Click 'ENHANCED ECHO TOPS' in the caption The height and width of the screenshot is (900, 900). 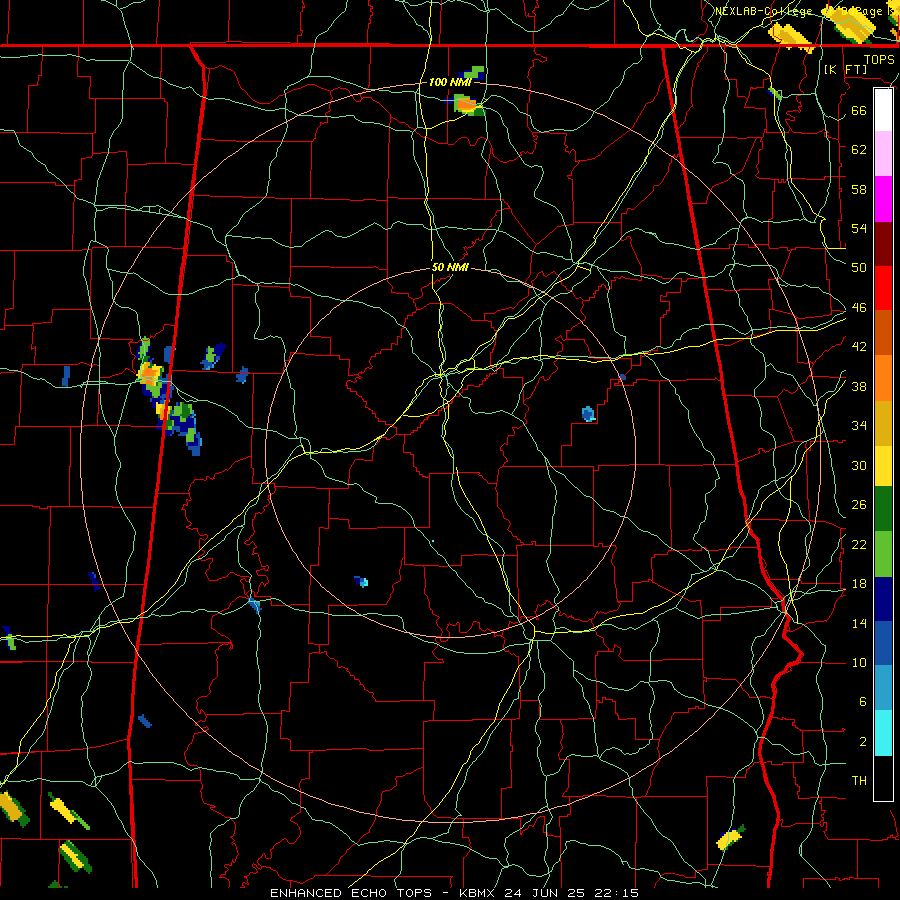[x=351, y=893]
